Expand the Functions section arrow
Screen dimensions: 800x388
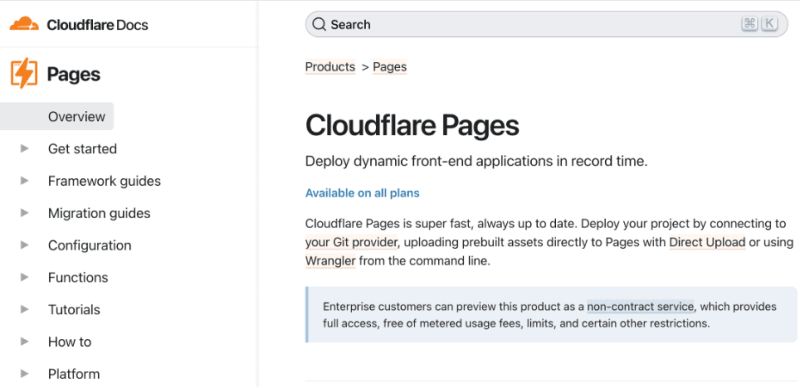24,277
